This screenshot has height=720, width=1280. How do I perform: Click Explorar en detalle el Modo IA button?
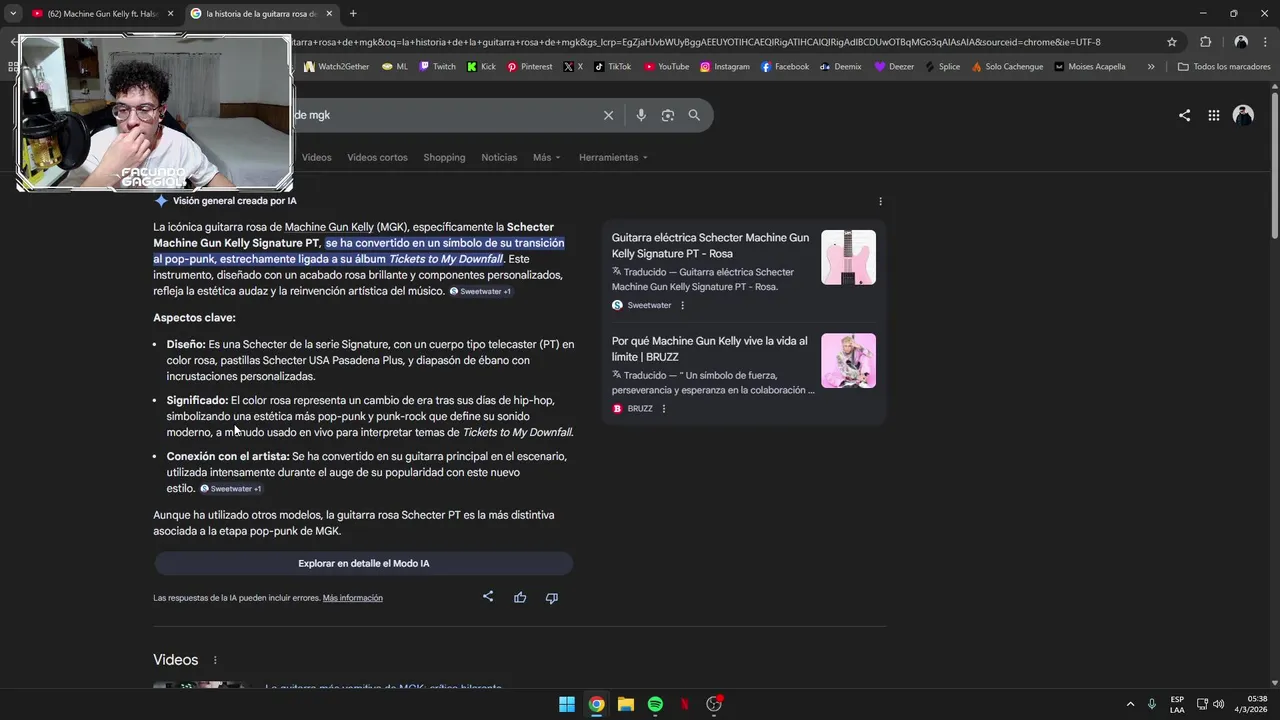(363, 563)
